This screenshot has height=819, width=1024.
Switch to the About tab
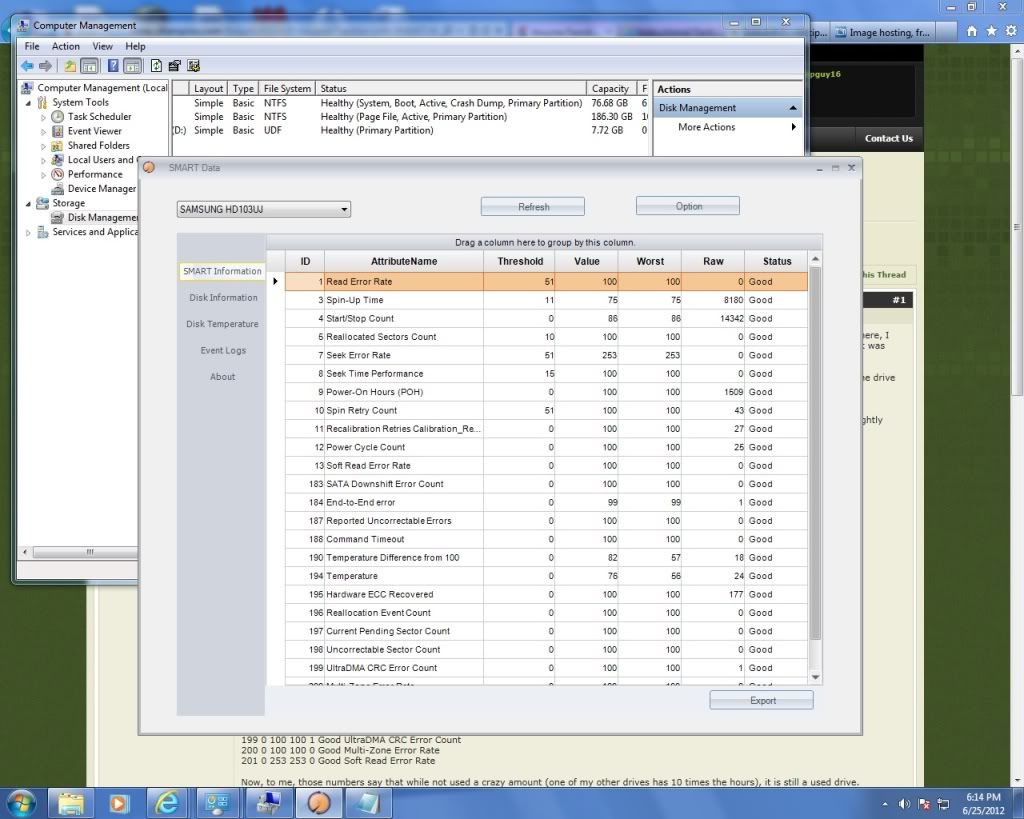[x=223, y=377]
